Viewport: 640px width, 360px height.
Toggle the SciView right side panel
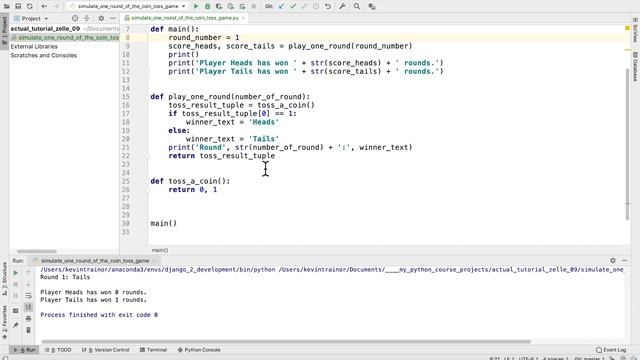(x=635, y=29)
